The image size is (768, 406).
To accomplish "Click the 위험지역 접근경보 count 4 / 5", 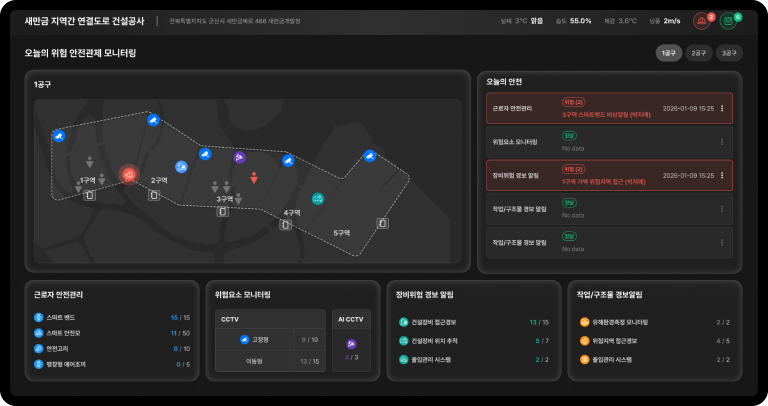I will coord(723,341).
